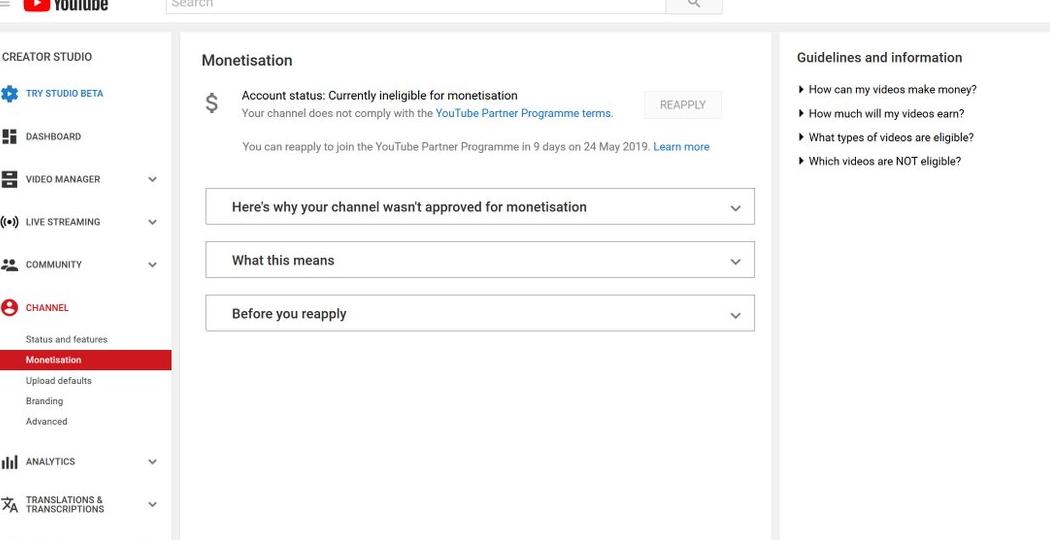Click the Monetisation page title
Image resolution: width=1050 pixels, height=540 pixels.
[x=247, y=60]
